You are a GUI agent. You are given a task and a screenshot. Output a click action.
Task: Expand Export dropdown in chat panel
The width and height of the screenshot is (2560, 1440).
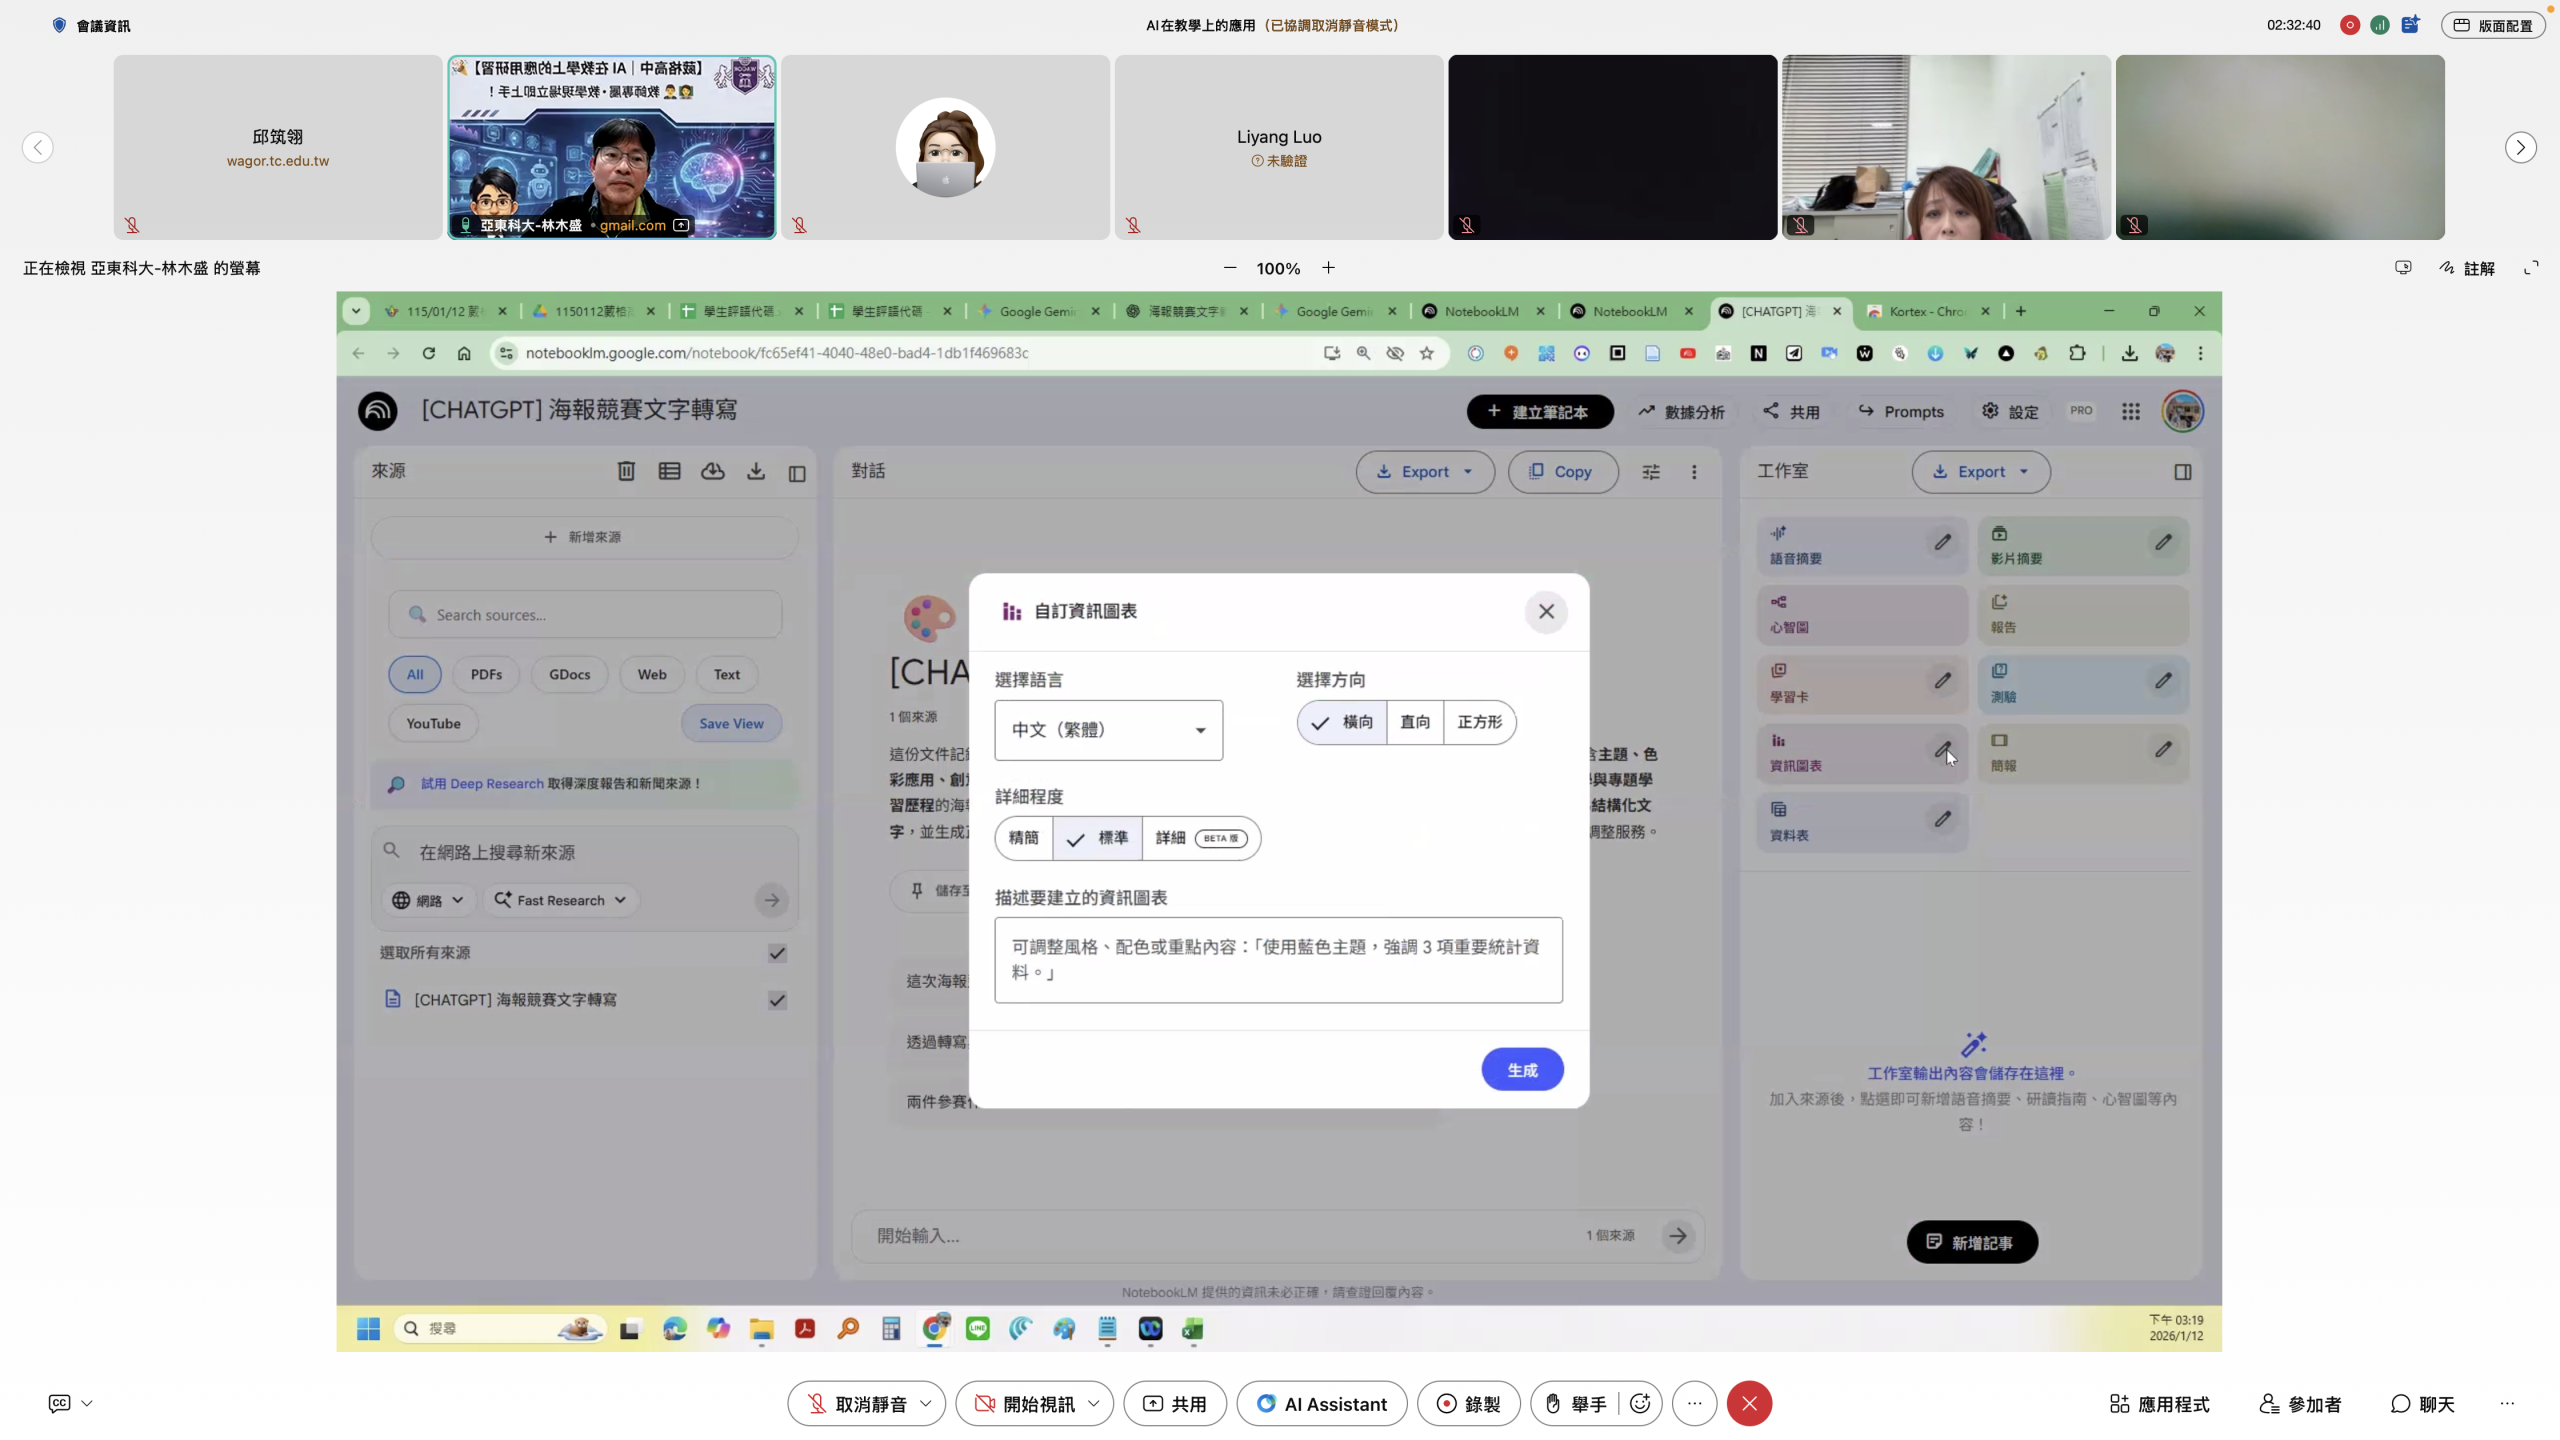click(x=1425, y=472)
